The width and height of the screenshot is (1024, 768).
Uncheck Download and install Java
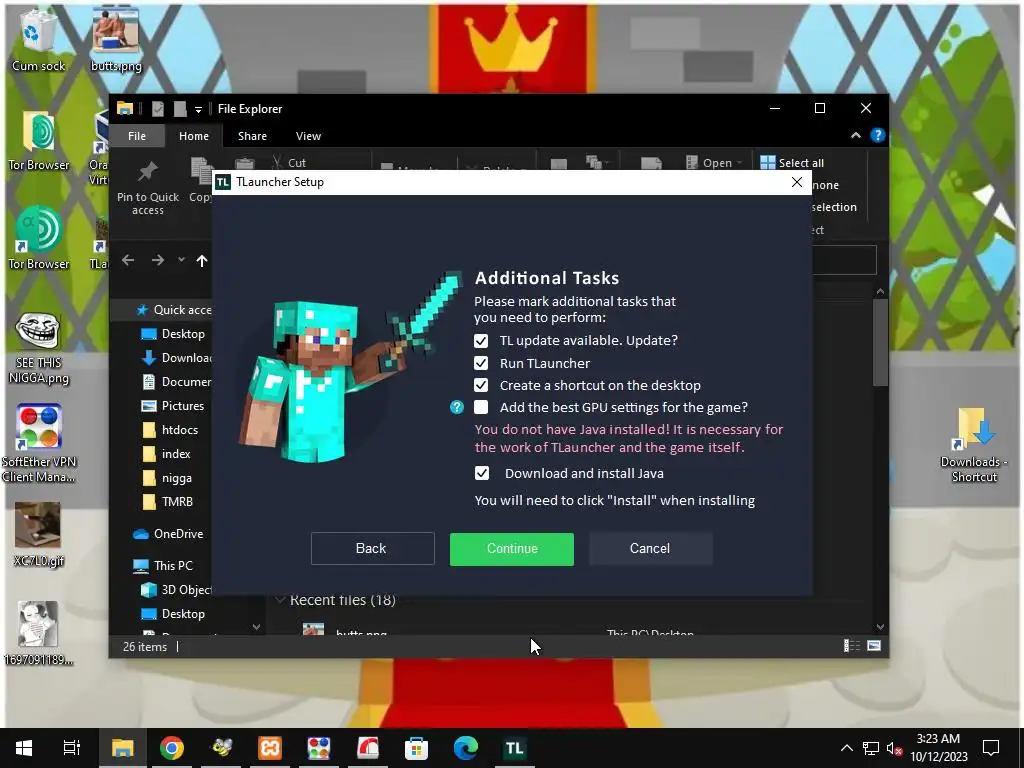481,473
